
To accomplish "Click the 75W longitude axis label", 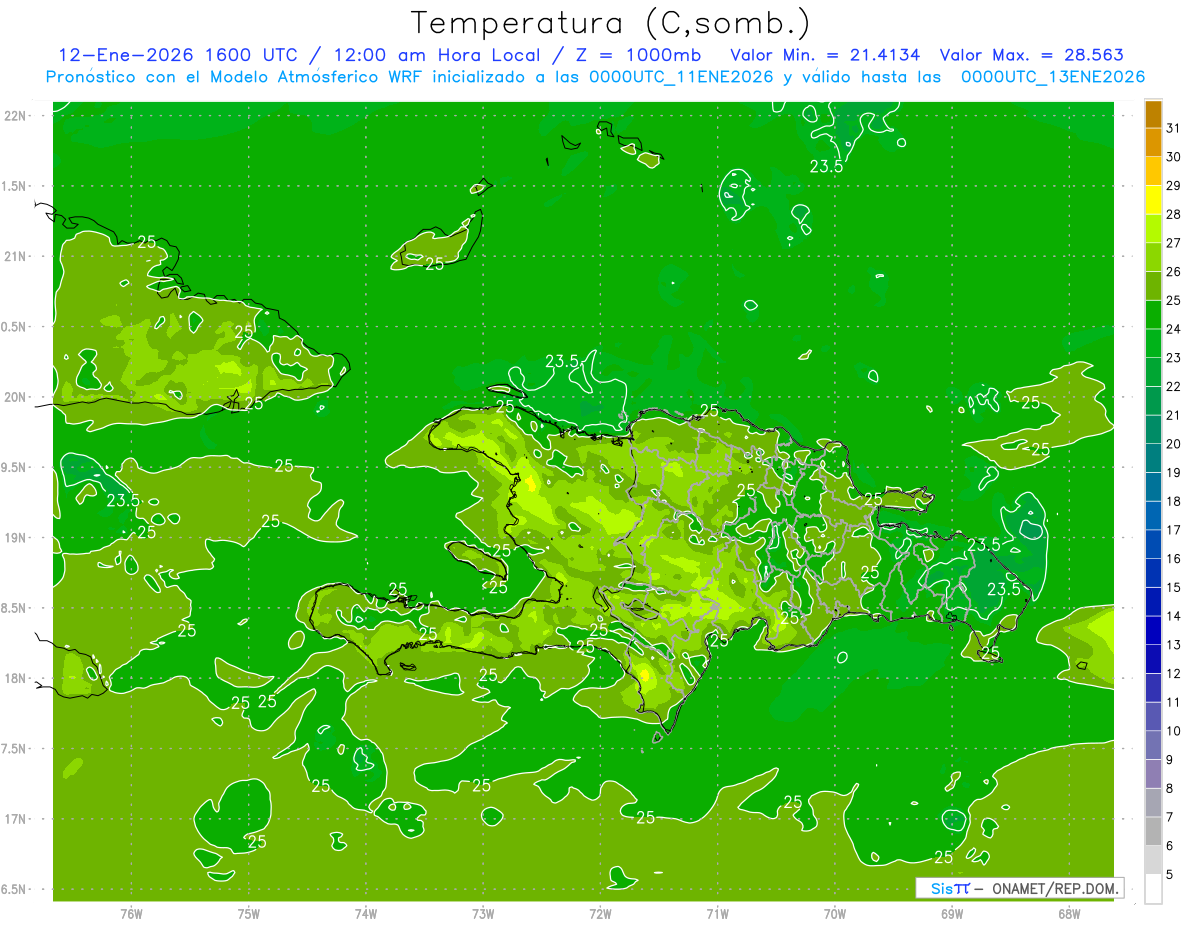I will 248,914.
